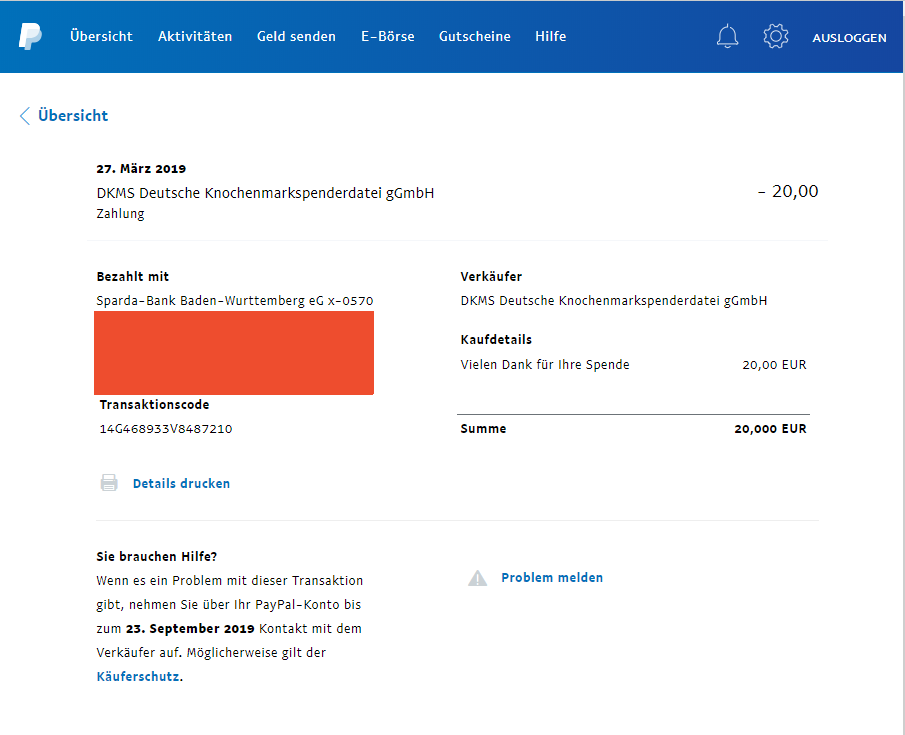Click the printer icon next to Details drucken
Viewport: 905px width, 735px height.
tap(109, 483)
